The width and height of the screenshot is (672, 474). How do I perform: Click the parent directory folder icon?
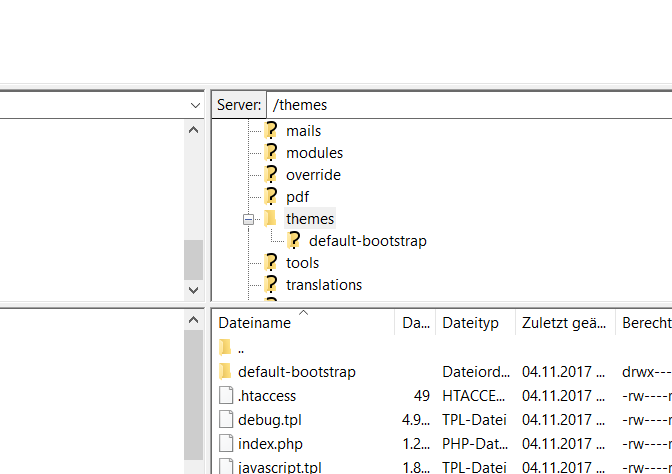pyautogui.click(x=225, y=348)
